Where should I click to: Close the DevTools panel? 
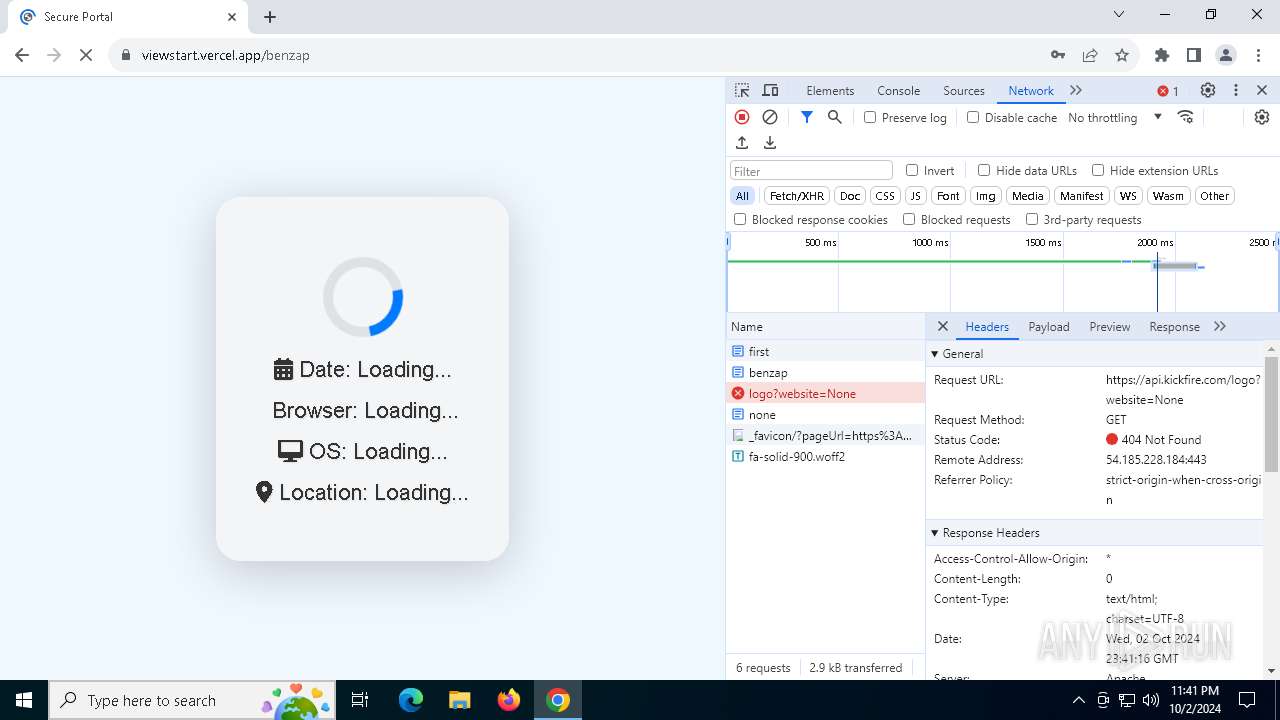coord(1262,90)
